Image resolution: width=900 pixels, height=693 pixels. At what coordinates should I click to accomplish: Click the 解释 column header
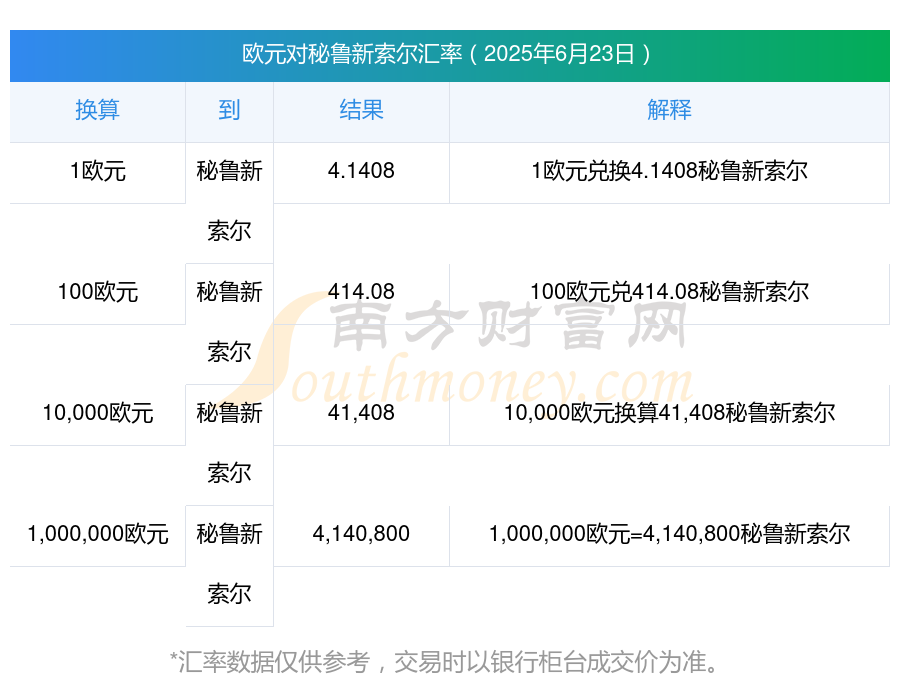pos(669,110)
